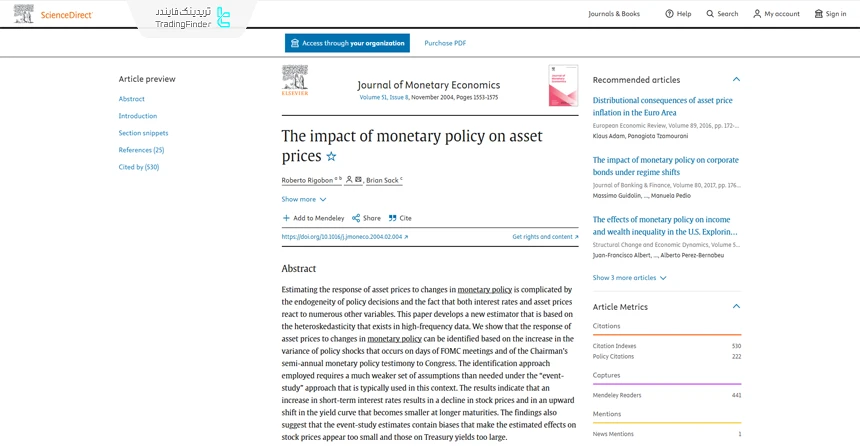Expand Show 3 more articles

pyautogui.click(x=629, y=278)
